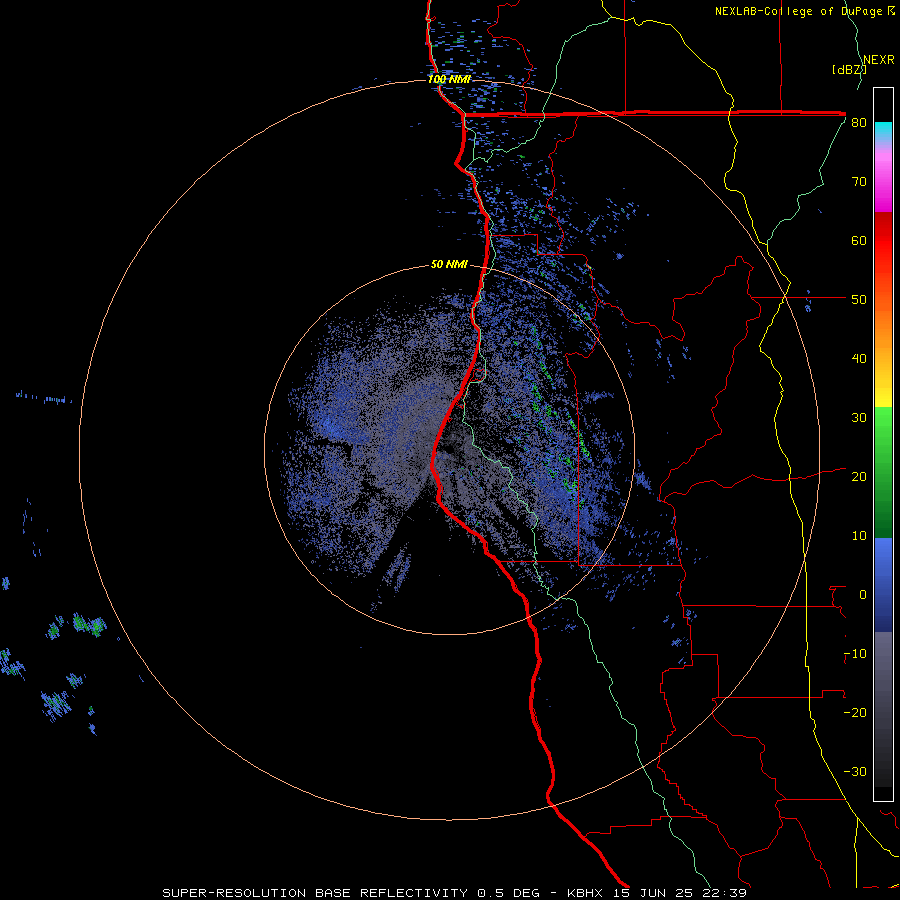This screenshot has height=900, width=900.
Task: Click the -20 value on dBZ scale
Action: point(855,713)
